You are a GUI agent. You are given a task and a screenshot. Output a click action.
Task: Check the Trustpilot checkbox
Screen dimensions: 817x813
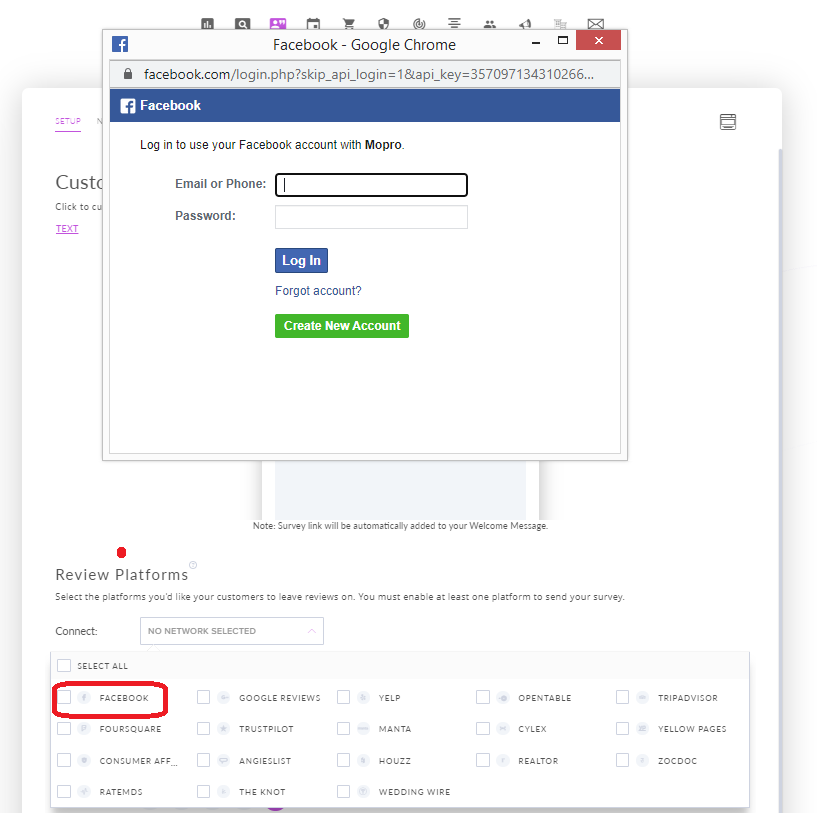tap(204, 729)
